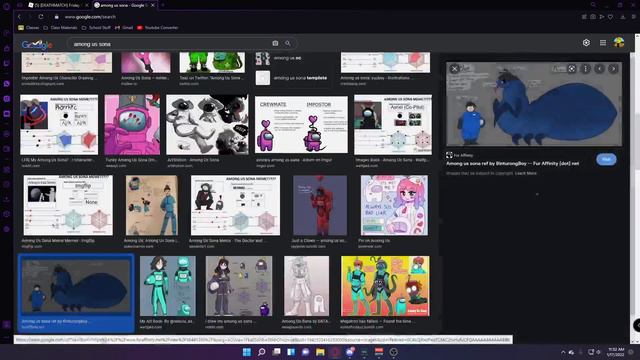Click the Learn More copyright link
The width and height of the screenshot is (640, 360).
526,173
